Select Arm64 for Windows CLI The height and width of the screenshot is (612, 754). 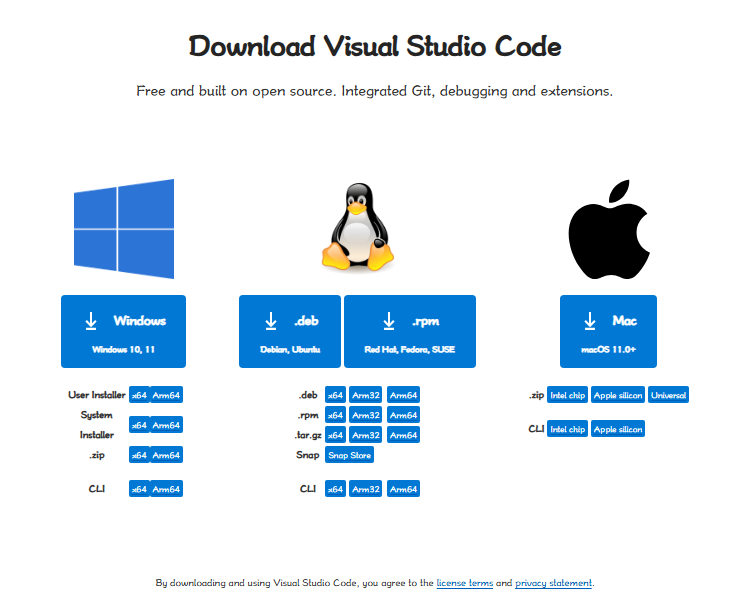pos(166,489)
